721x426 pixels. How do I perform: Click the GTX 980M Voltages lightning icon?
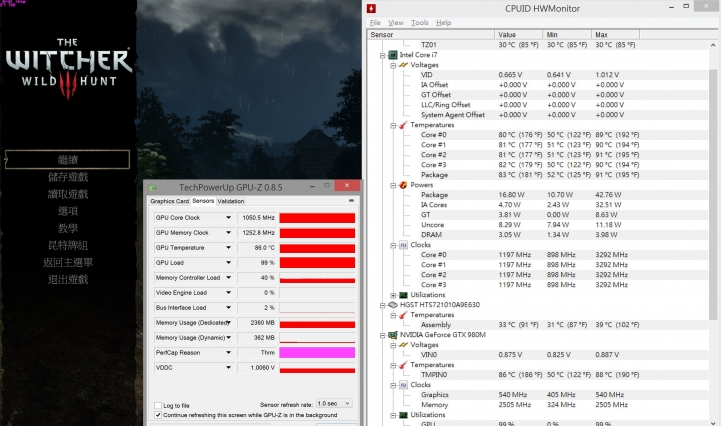[403, 345]
